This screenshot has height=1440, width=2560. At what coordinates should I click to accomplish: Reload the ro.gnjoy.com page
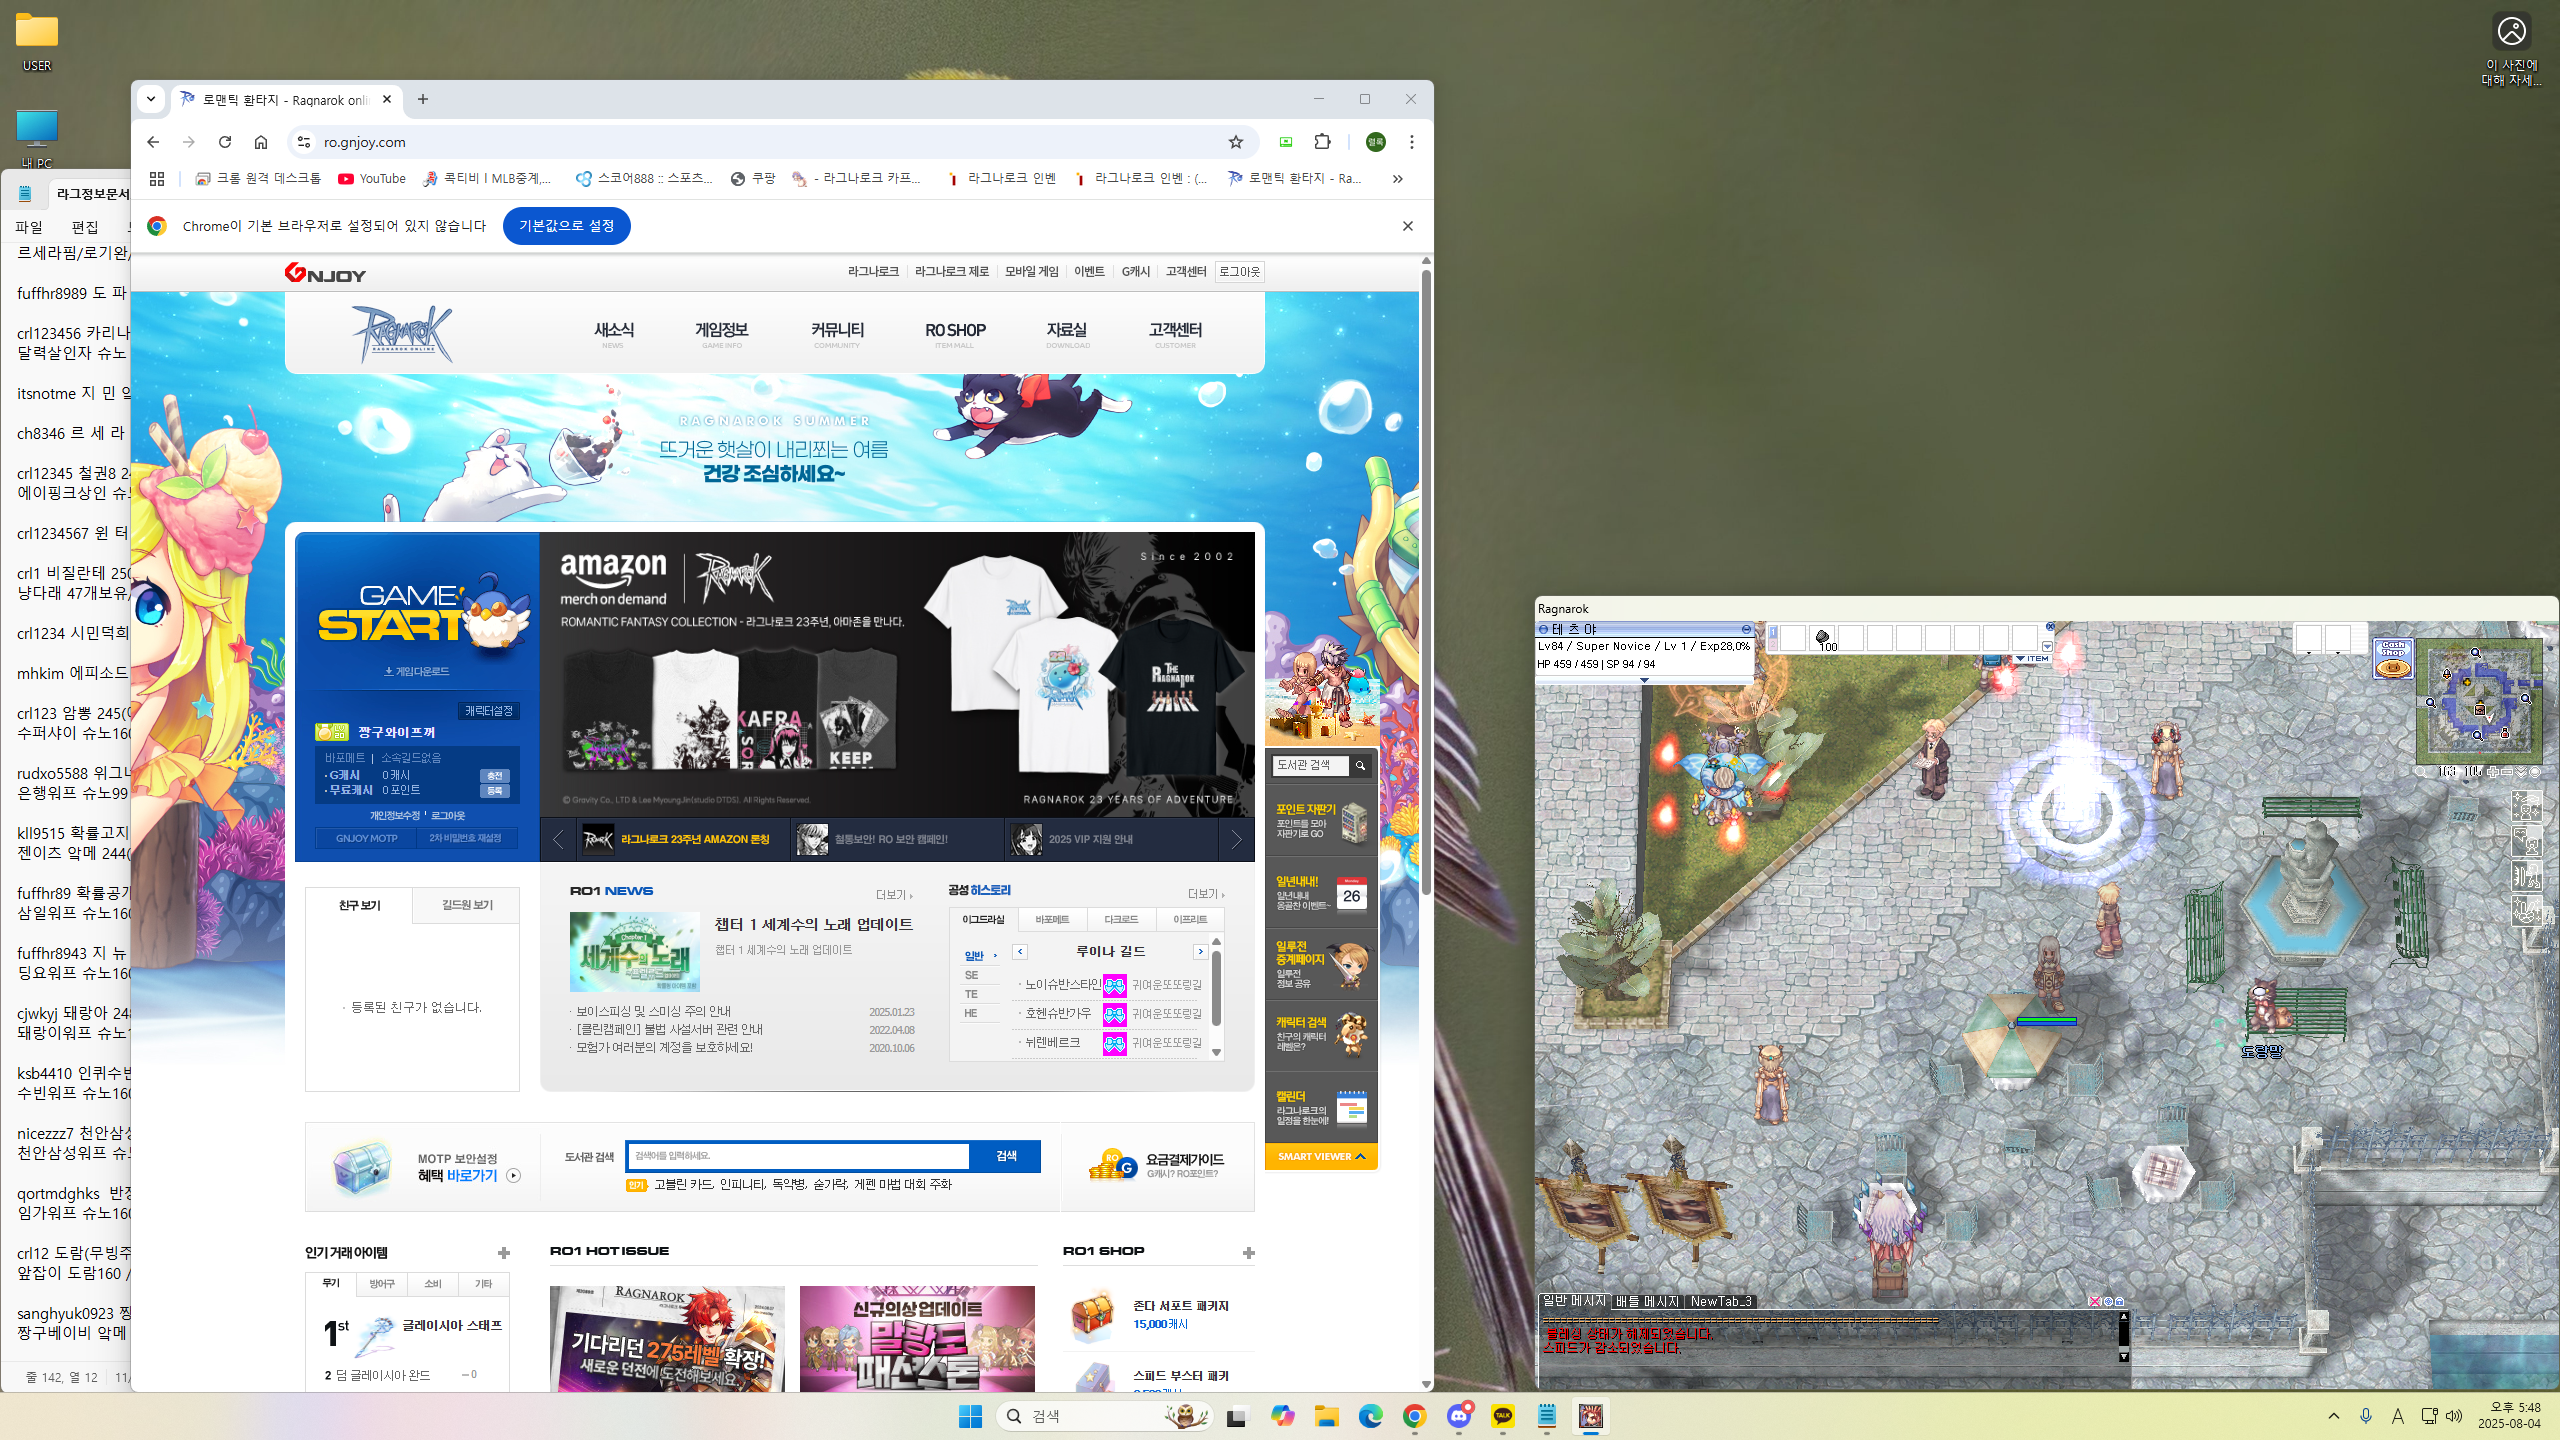225,142
